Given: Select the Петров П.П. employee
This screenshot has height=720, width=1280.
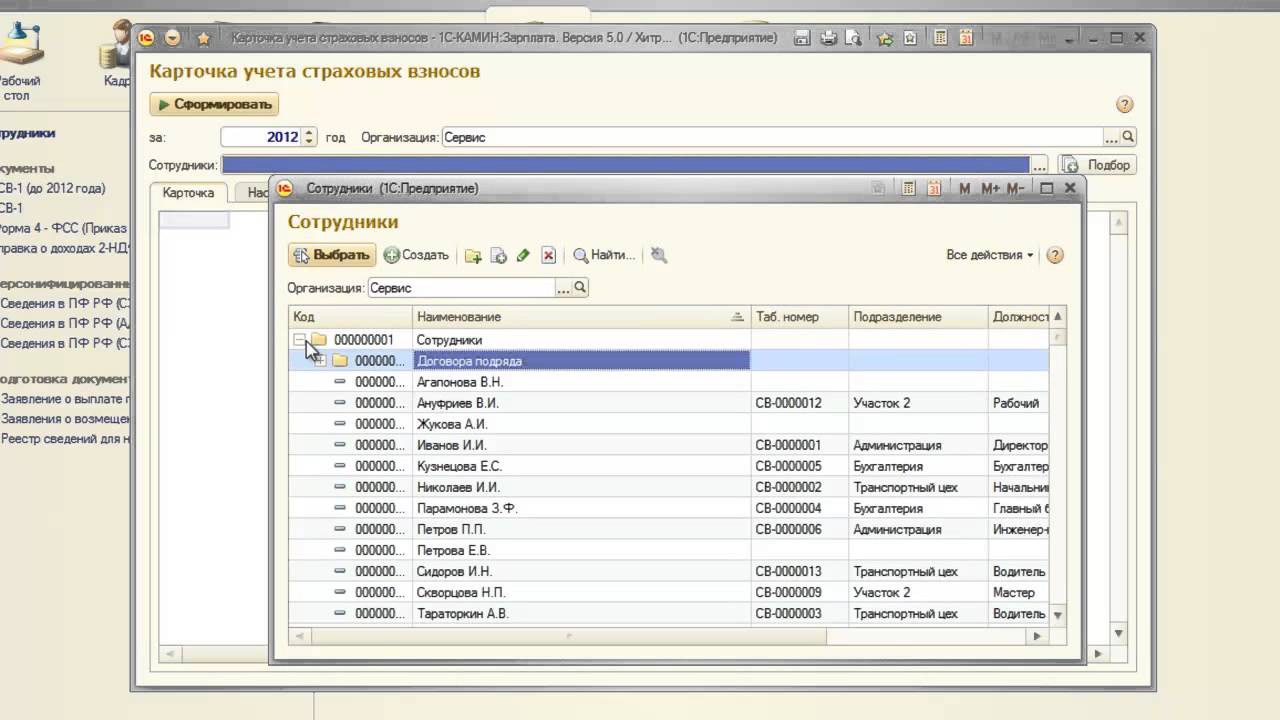Looking at the screenshot, I should coord(669,529).
